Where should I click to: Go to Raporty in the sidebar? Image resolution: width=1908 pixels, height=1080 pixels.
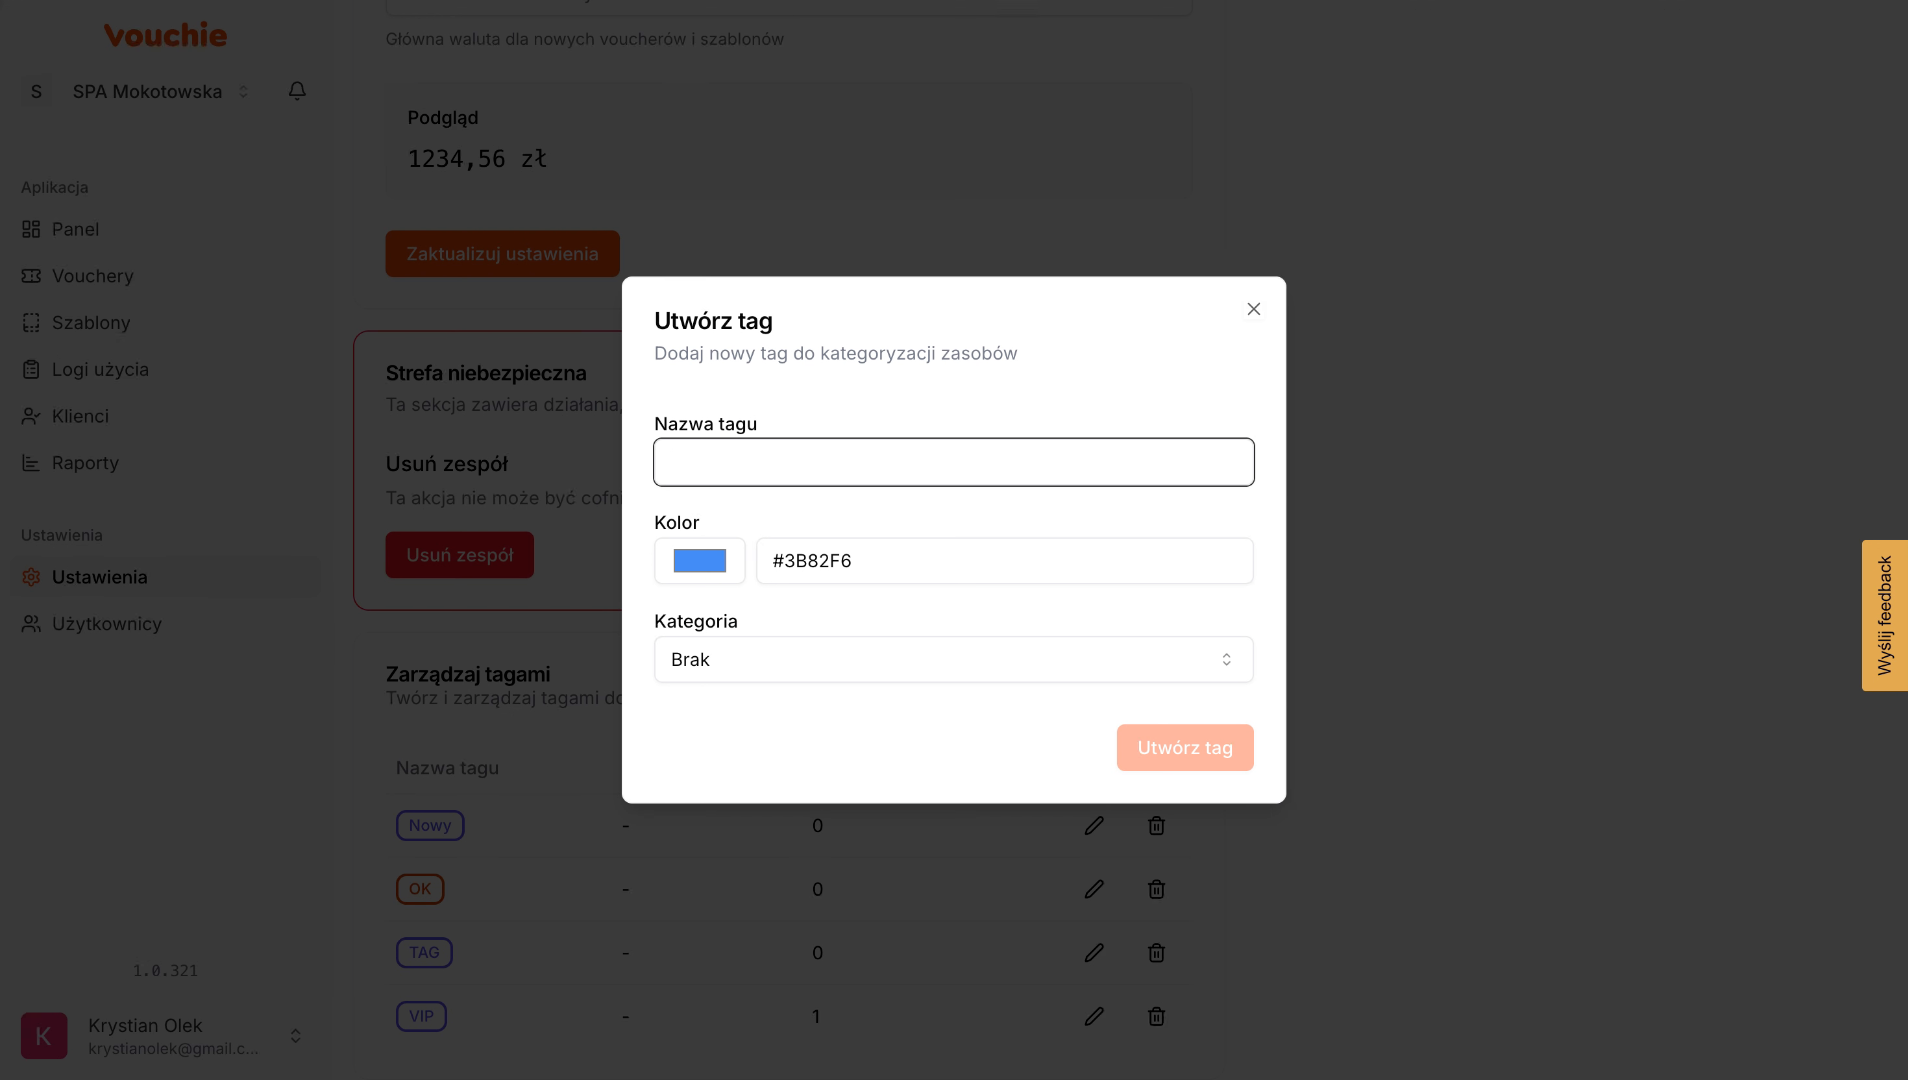point(85,463)
